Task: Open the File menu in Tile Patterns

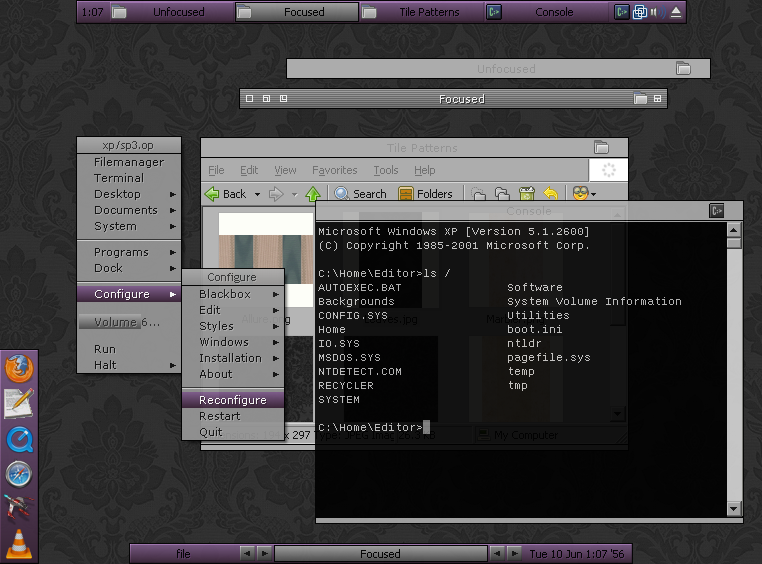Action: (x=216, y=170)
